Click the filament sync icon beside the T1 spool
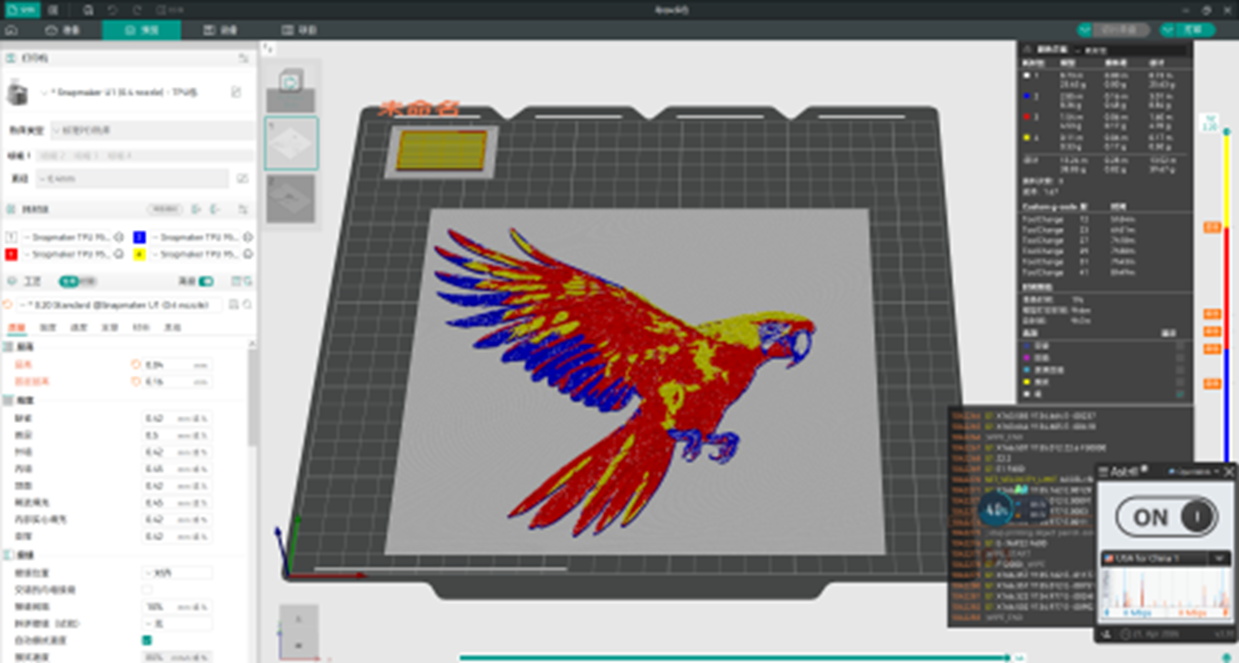Image resolution: width=1239 pixels, height=663 pixels. (x=119, y=237)
